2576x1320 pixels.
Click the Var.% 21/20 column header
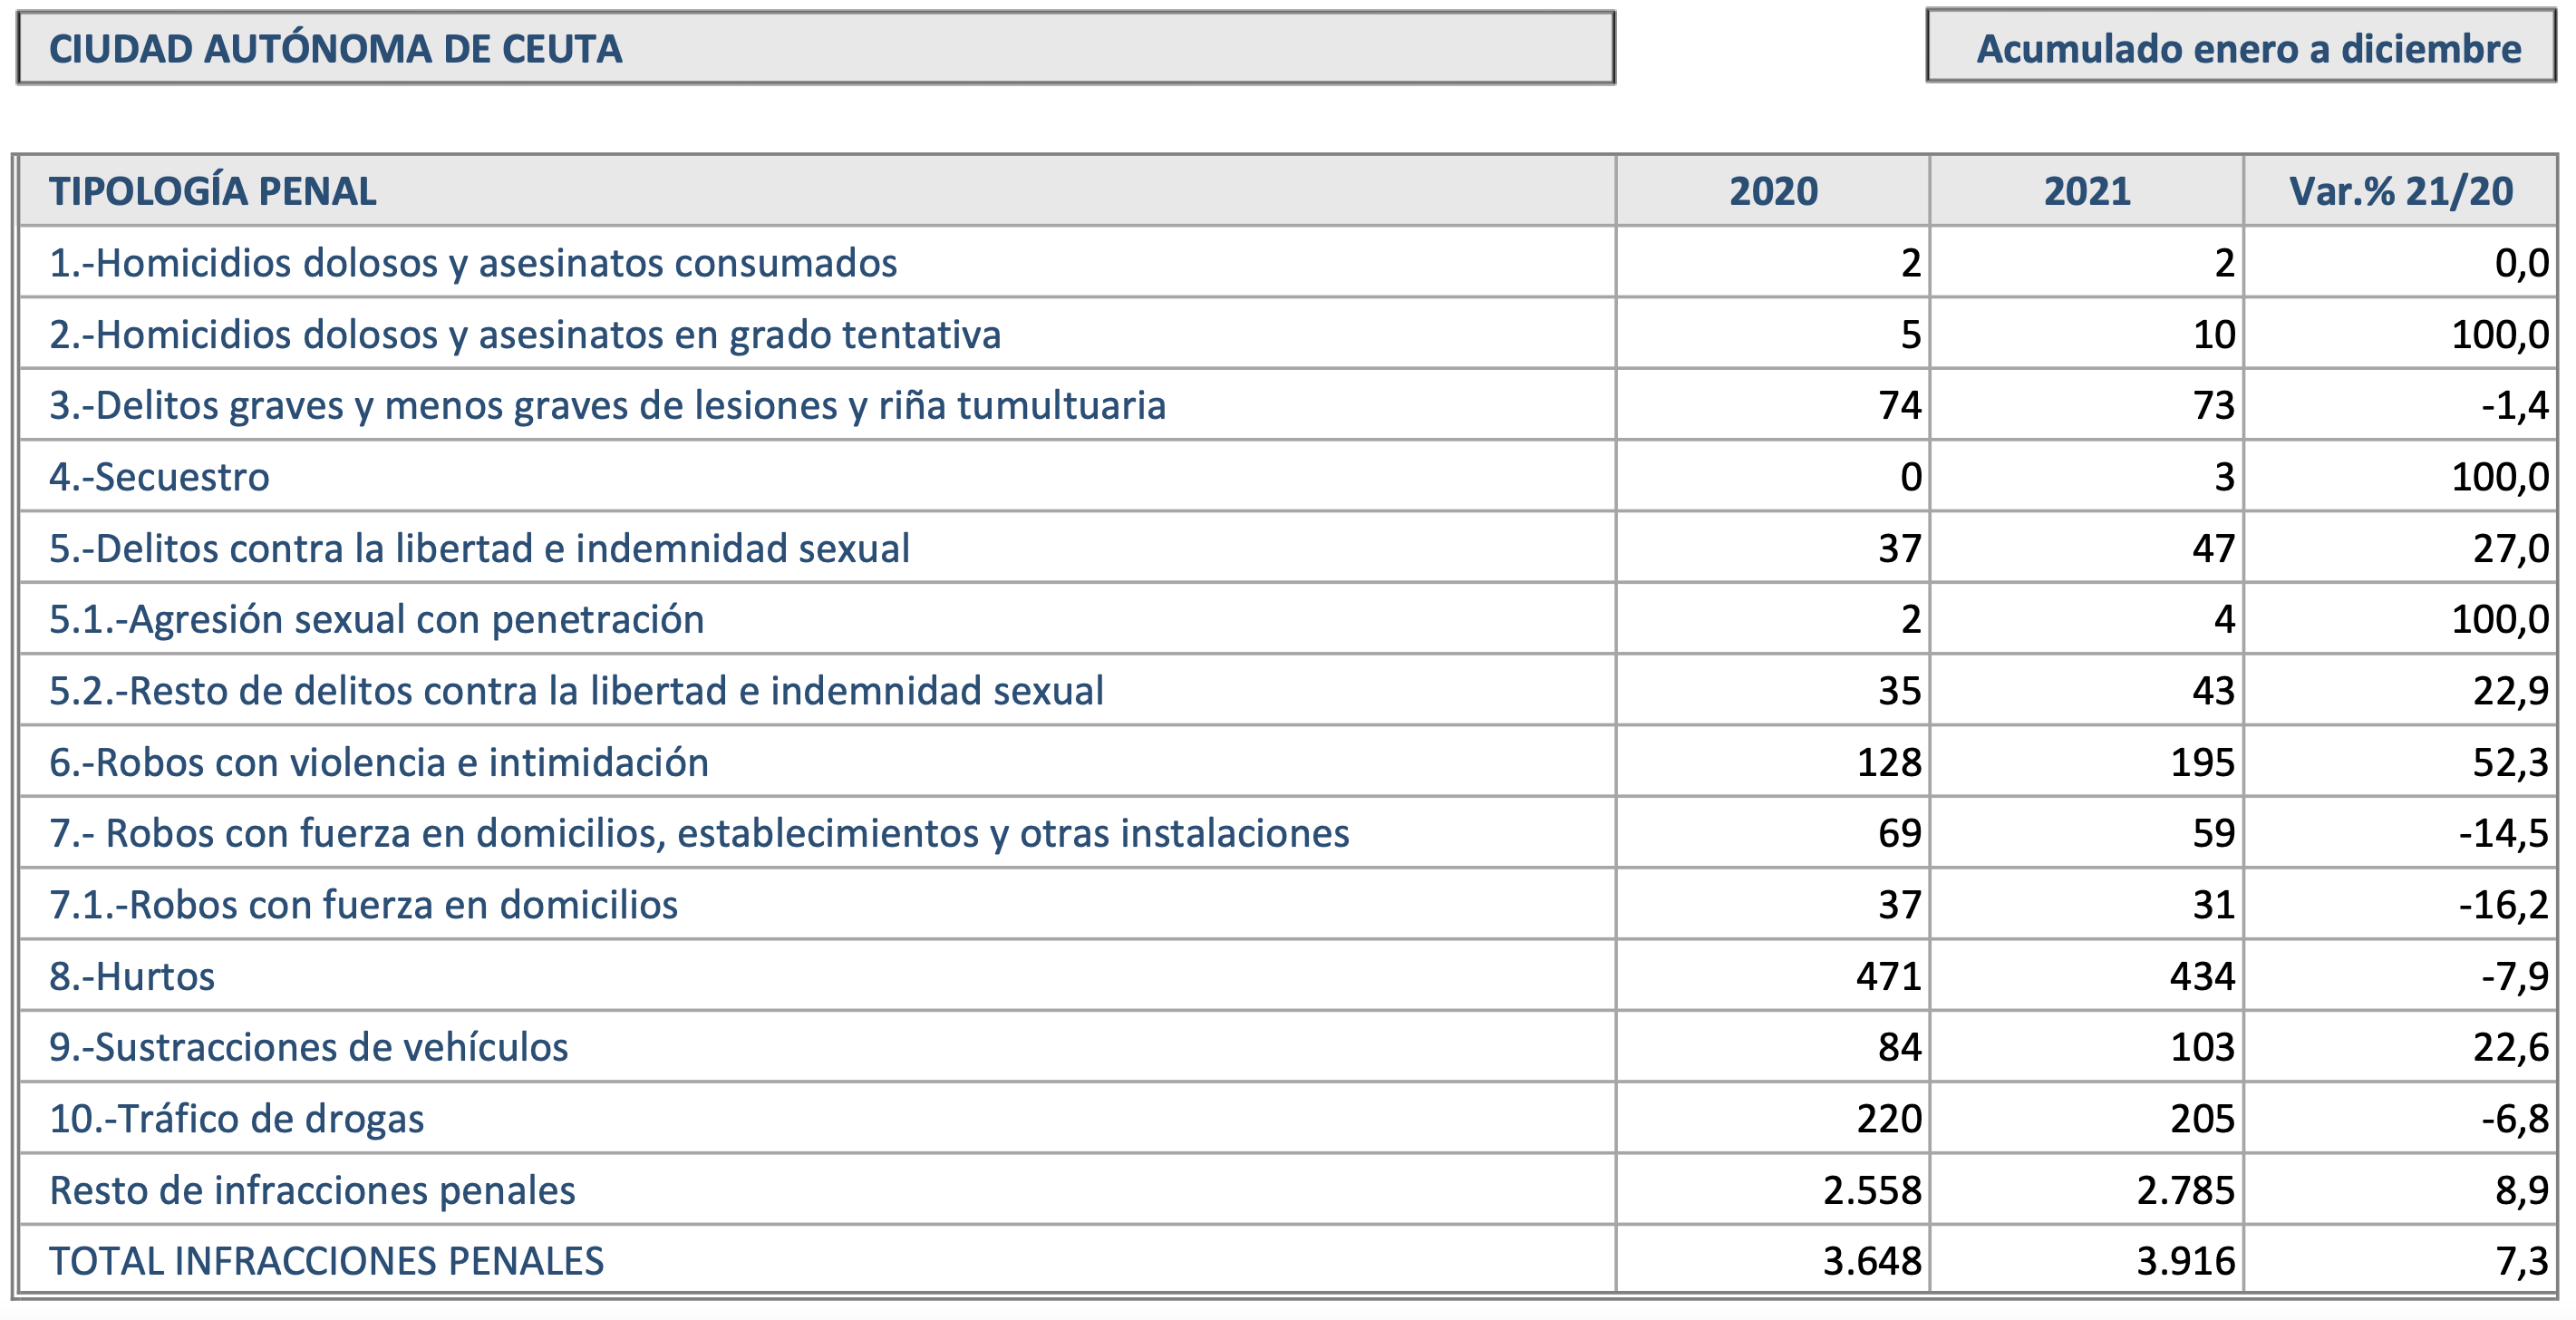click(2401, 191)
